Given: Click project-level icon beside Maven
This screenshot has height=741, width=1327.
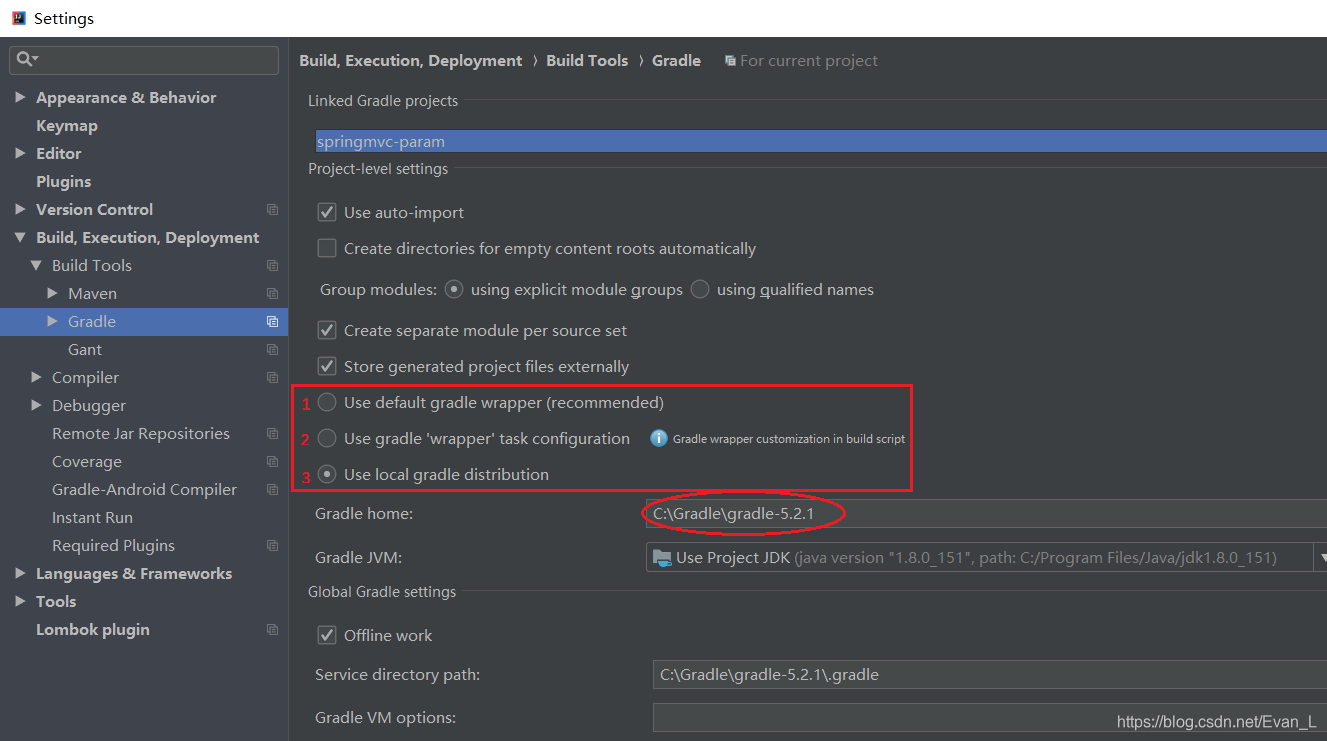Looking at the screenshot, I should [272, 293].
